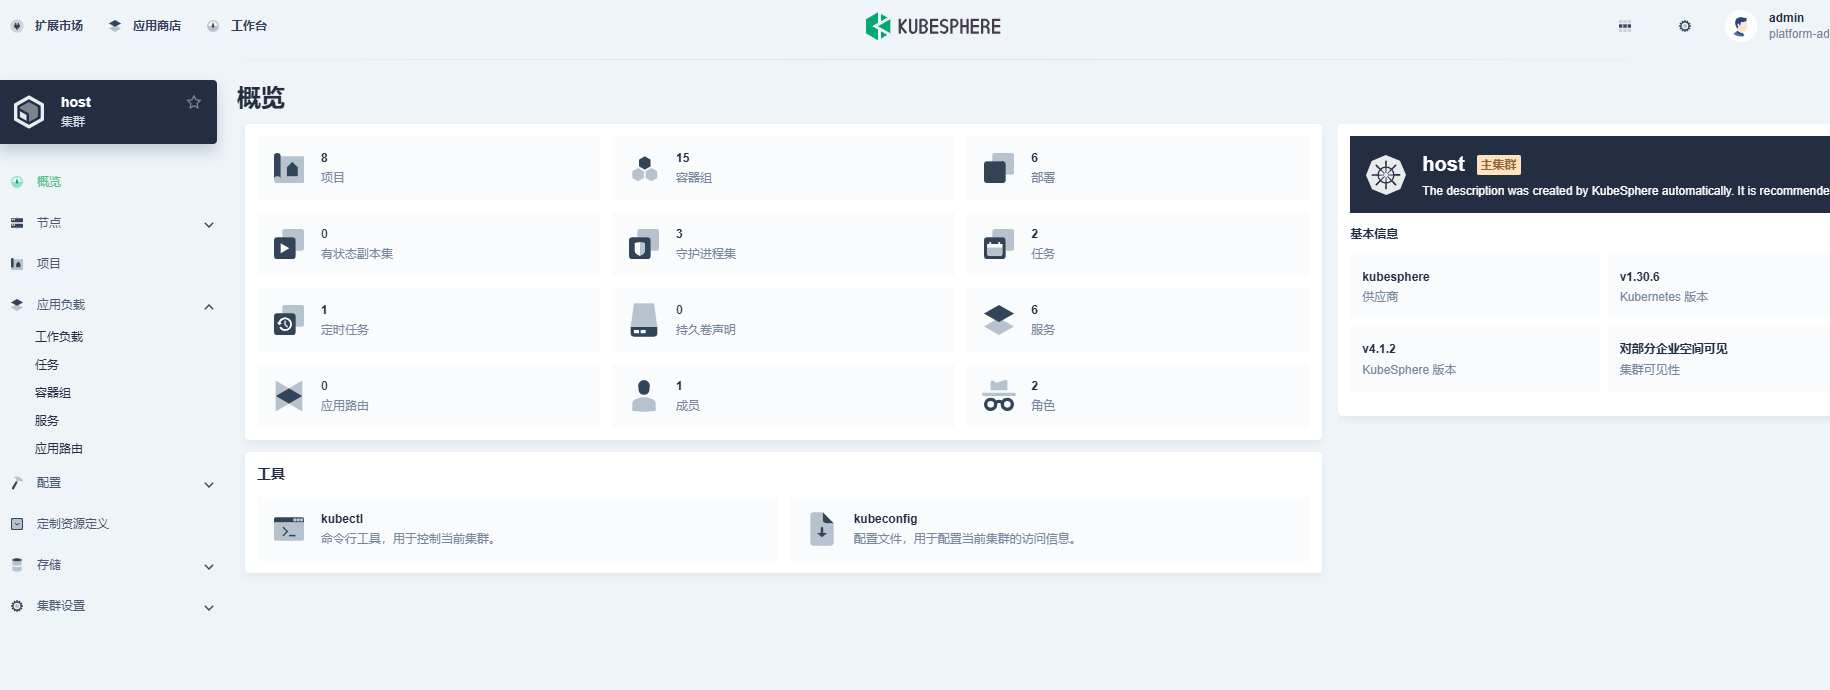Click the admin user avatar
Viewport: 1830px width, 690px height.
tap(1741, 26)
